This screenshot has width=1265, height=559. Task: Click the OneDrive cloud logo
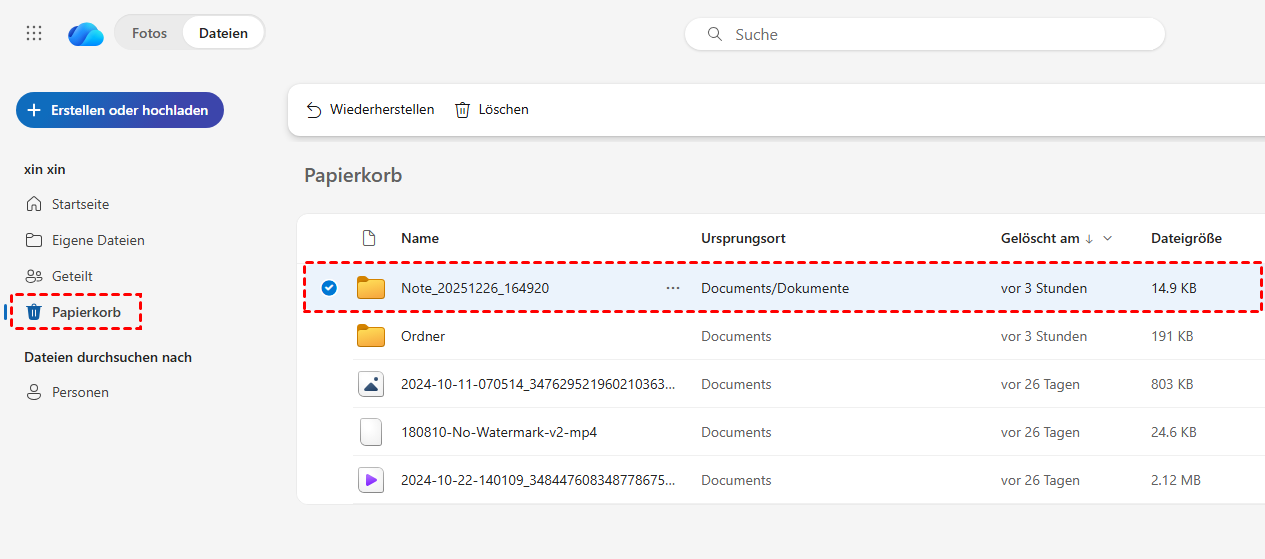[86, 34]
